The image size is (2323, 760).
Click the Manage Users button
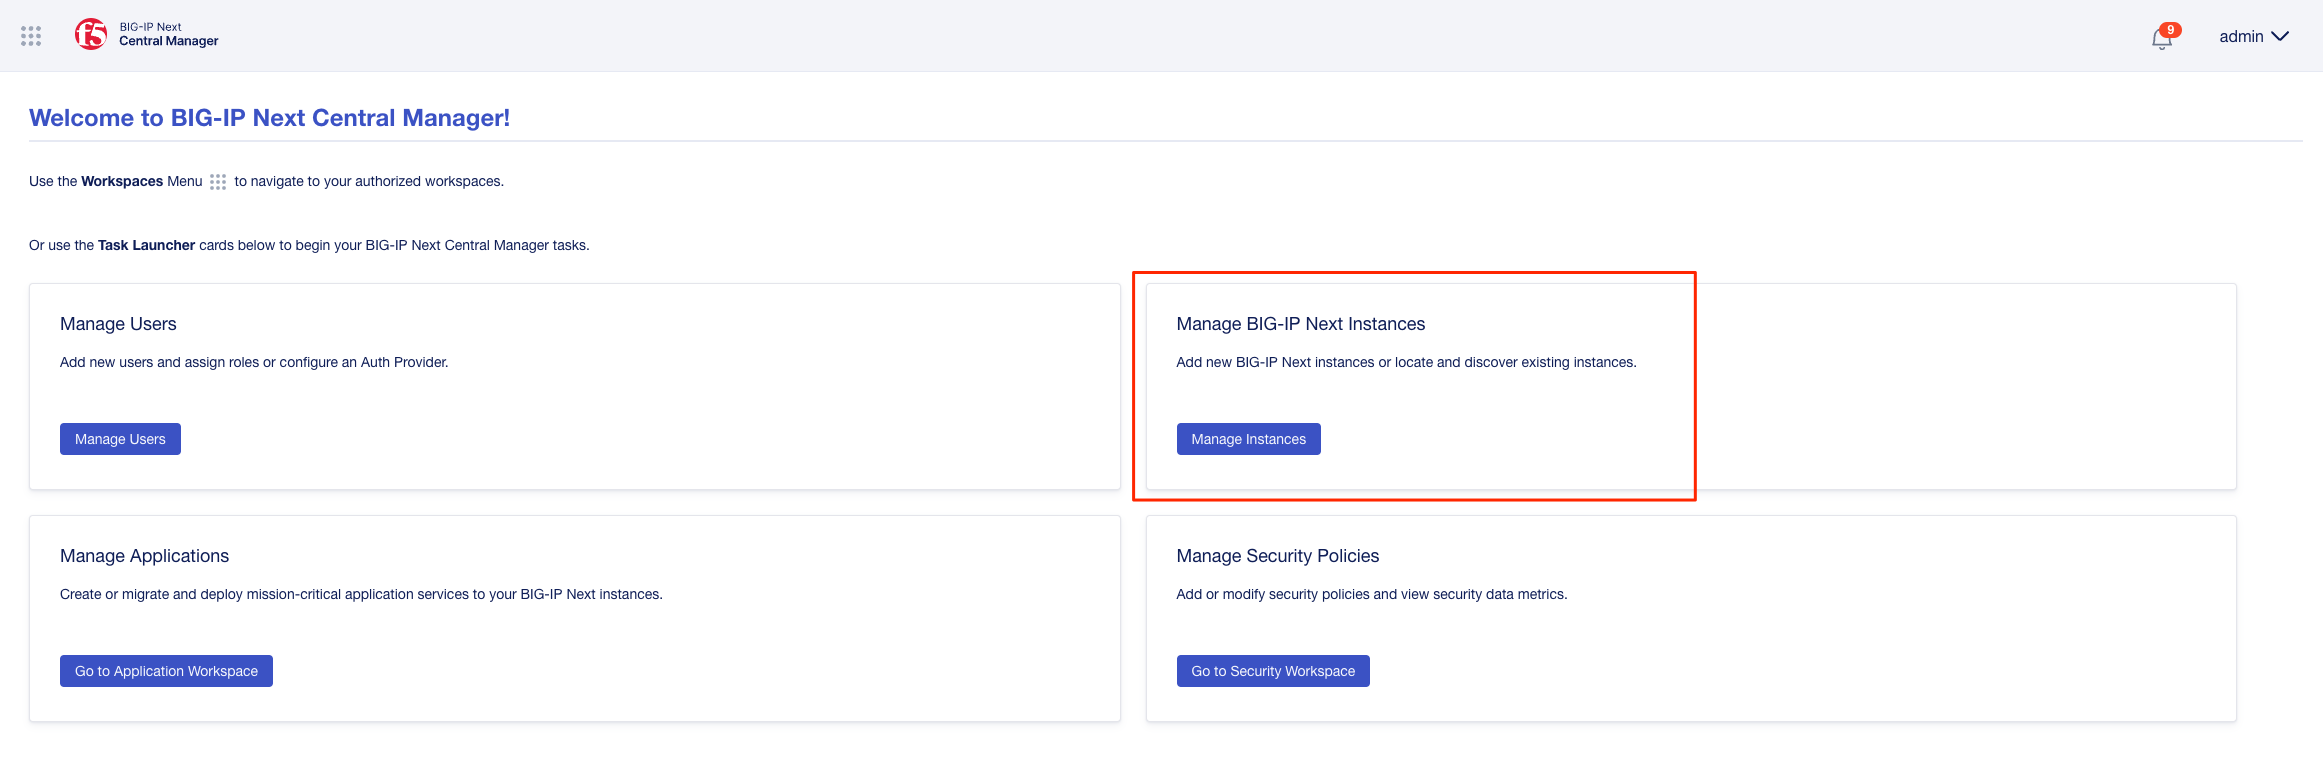[x=120, y=439]
